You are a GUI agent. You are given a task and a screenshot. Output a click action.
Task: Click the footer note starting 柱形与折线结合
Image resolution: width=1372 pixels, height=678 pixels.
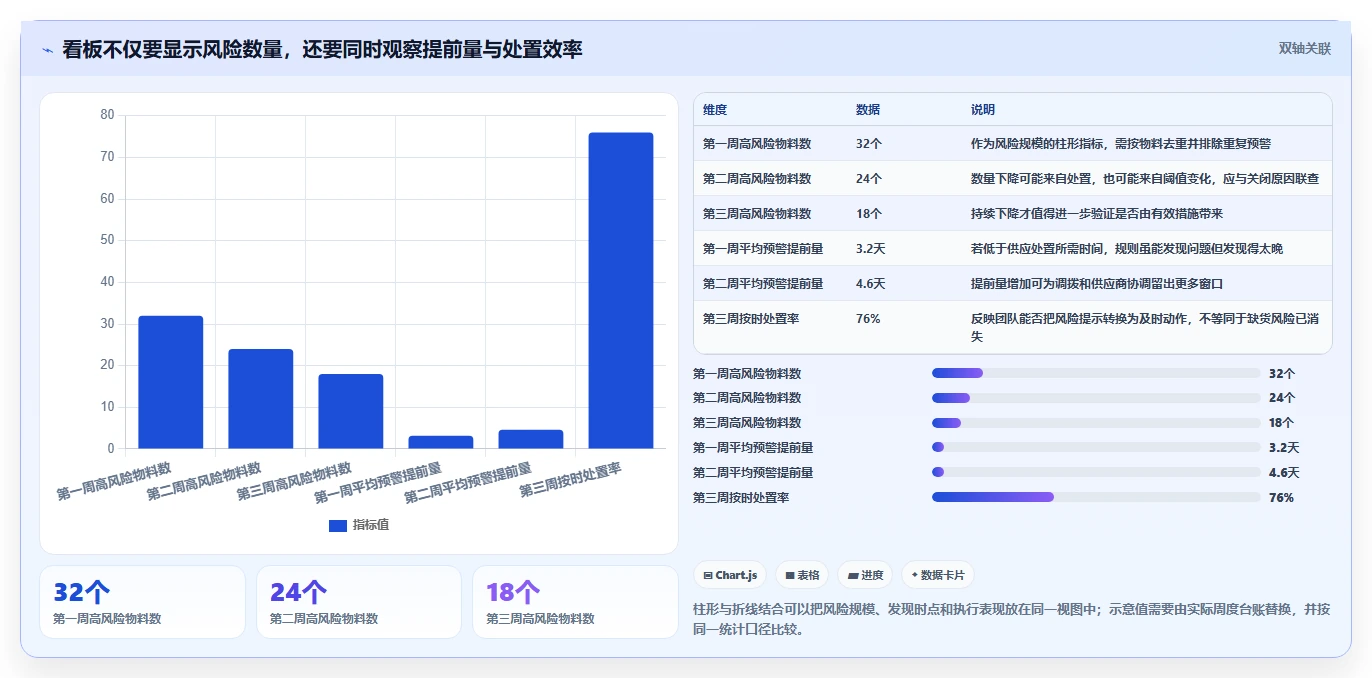coord(1012,619)
